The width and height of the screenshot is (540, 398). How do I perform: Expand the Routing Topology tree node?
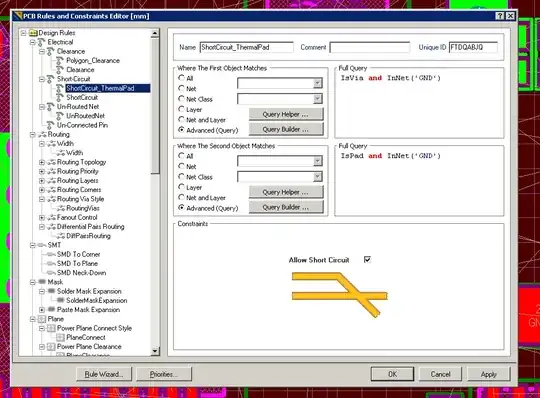(42, 162)
